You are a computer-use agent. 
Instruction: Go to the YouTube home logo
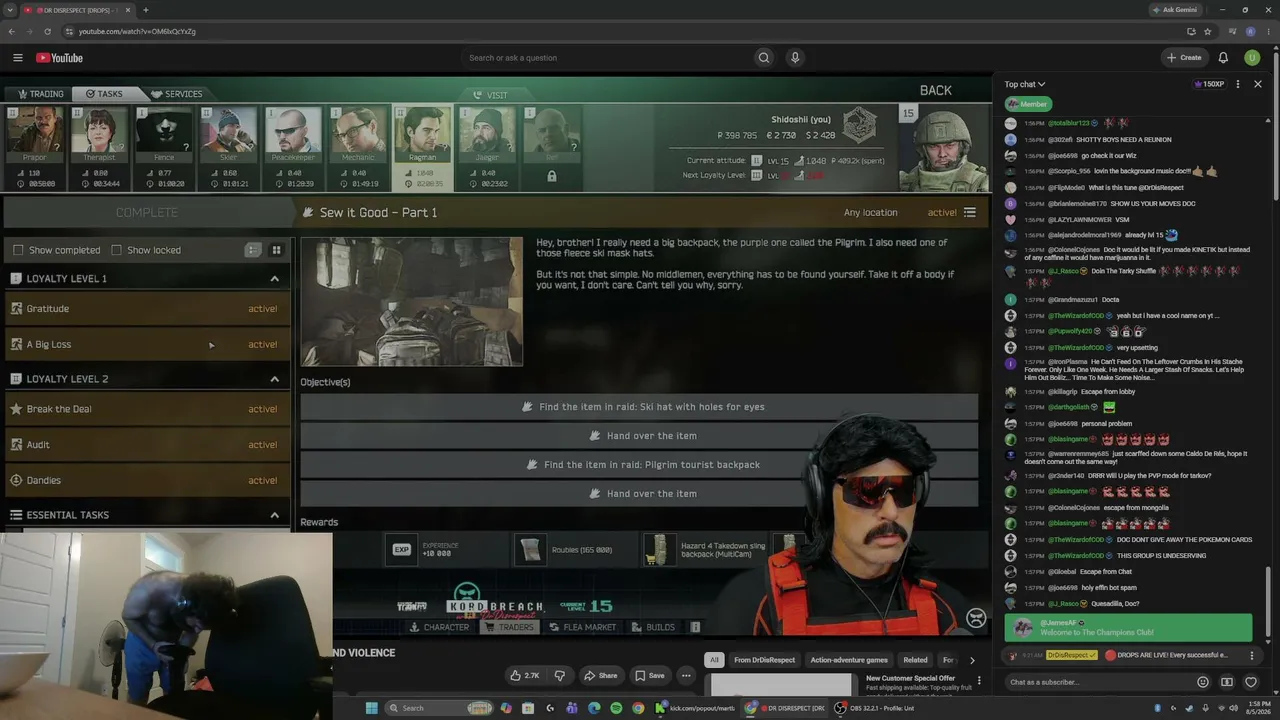[x=59, y=58]
